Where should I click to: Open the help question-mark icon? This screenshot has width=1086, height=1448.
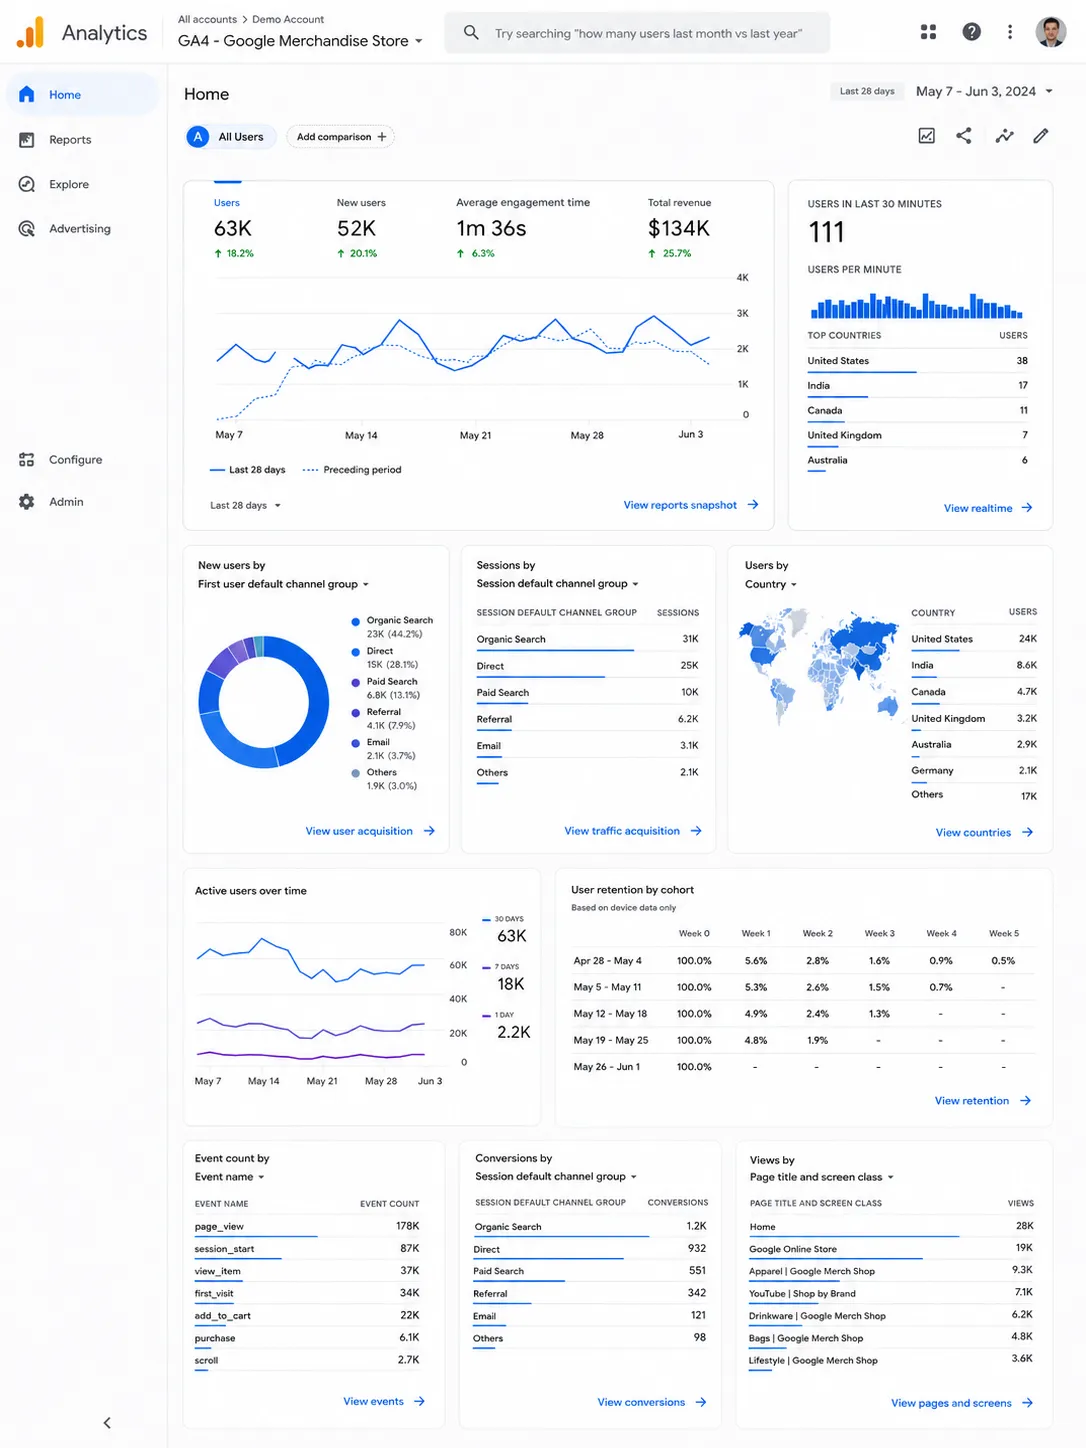tap(971, 32)
